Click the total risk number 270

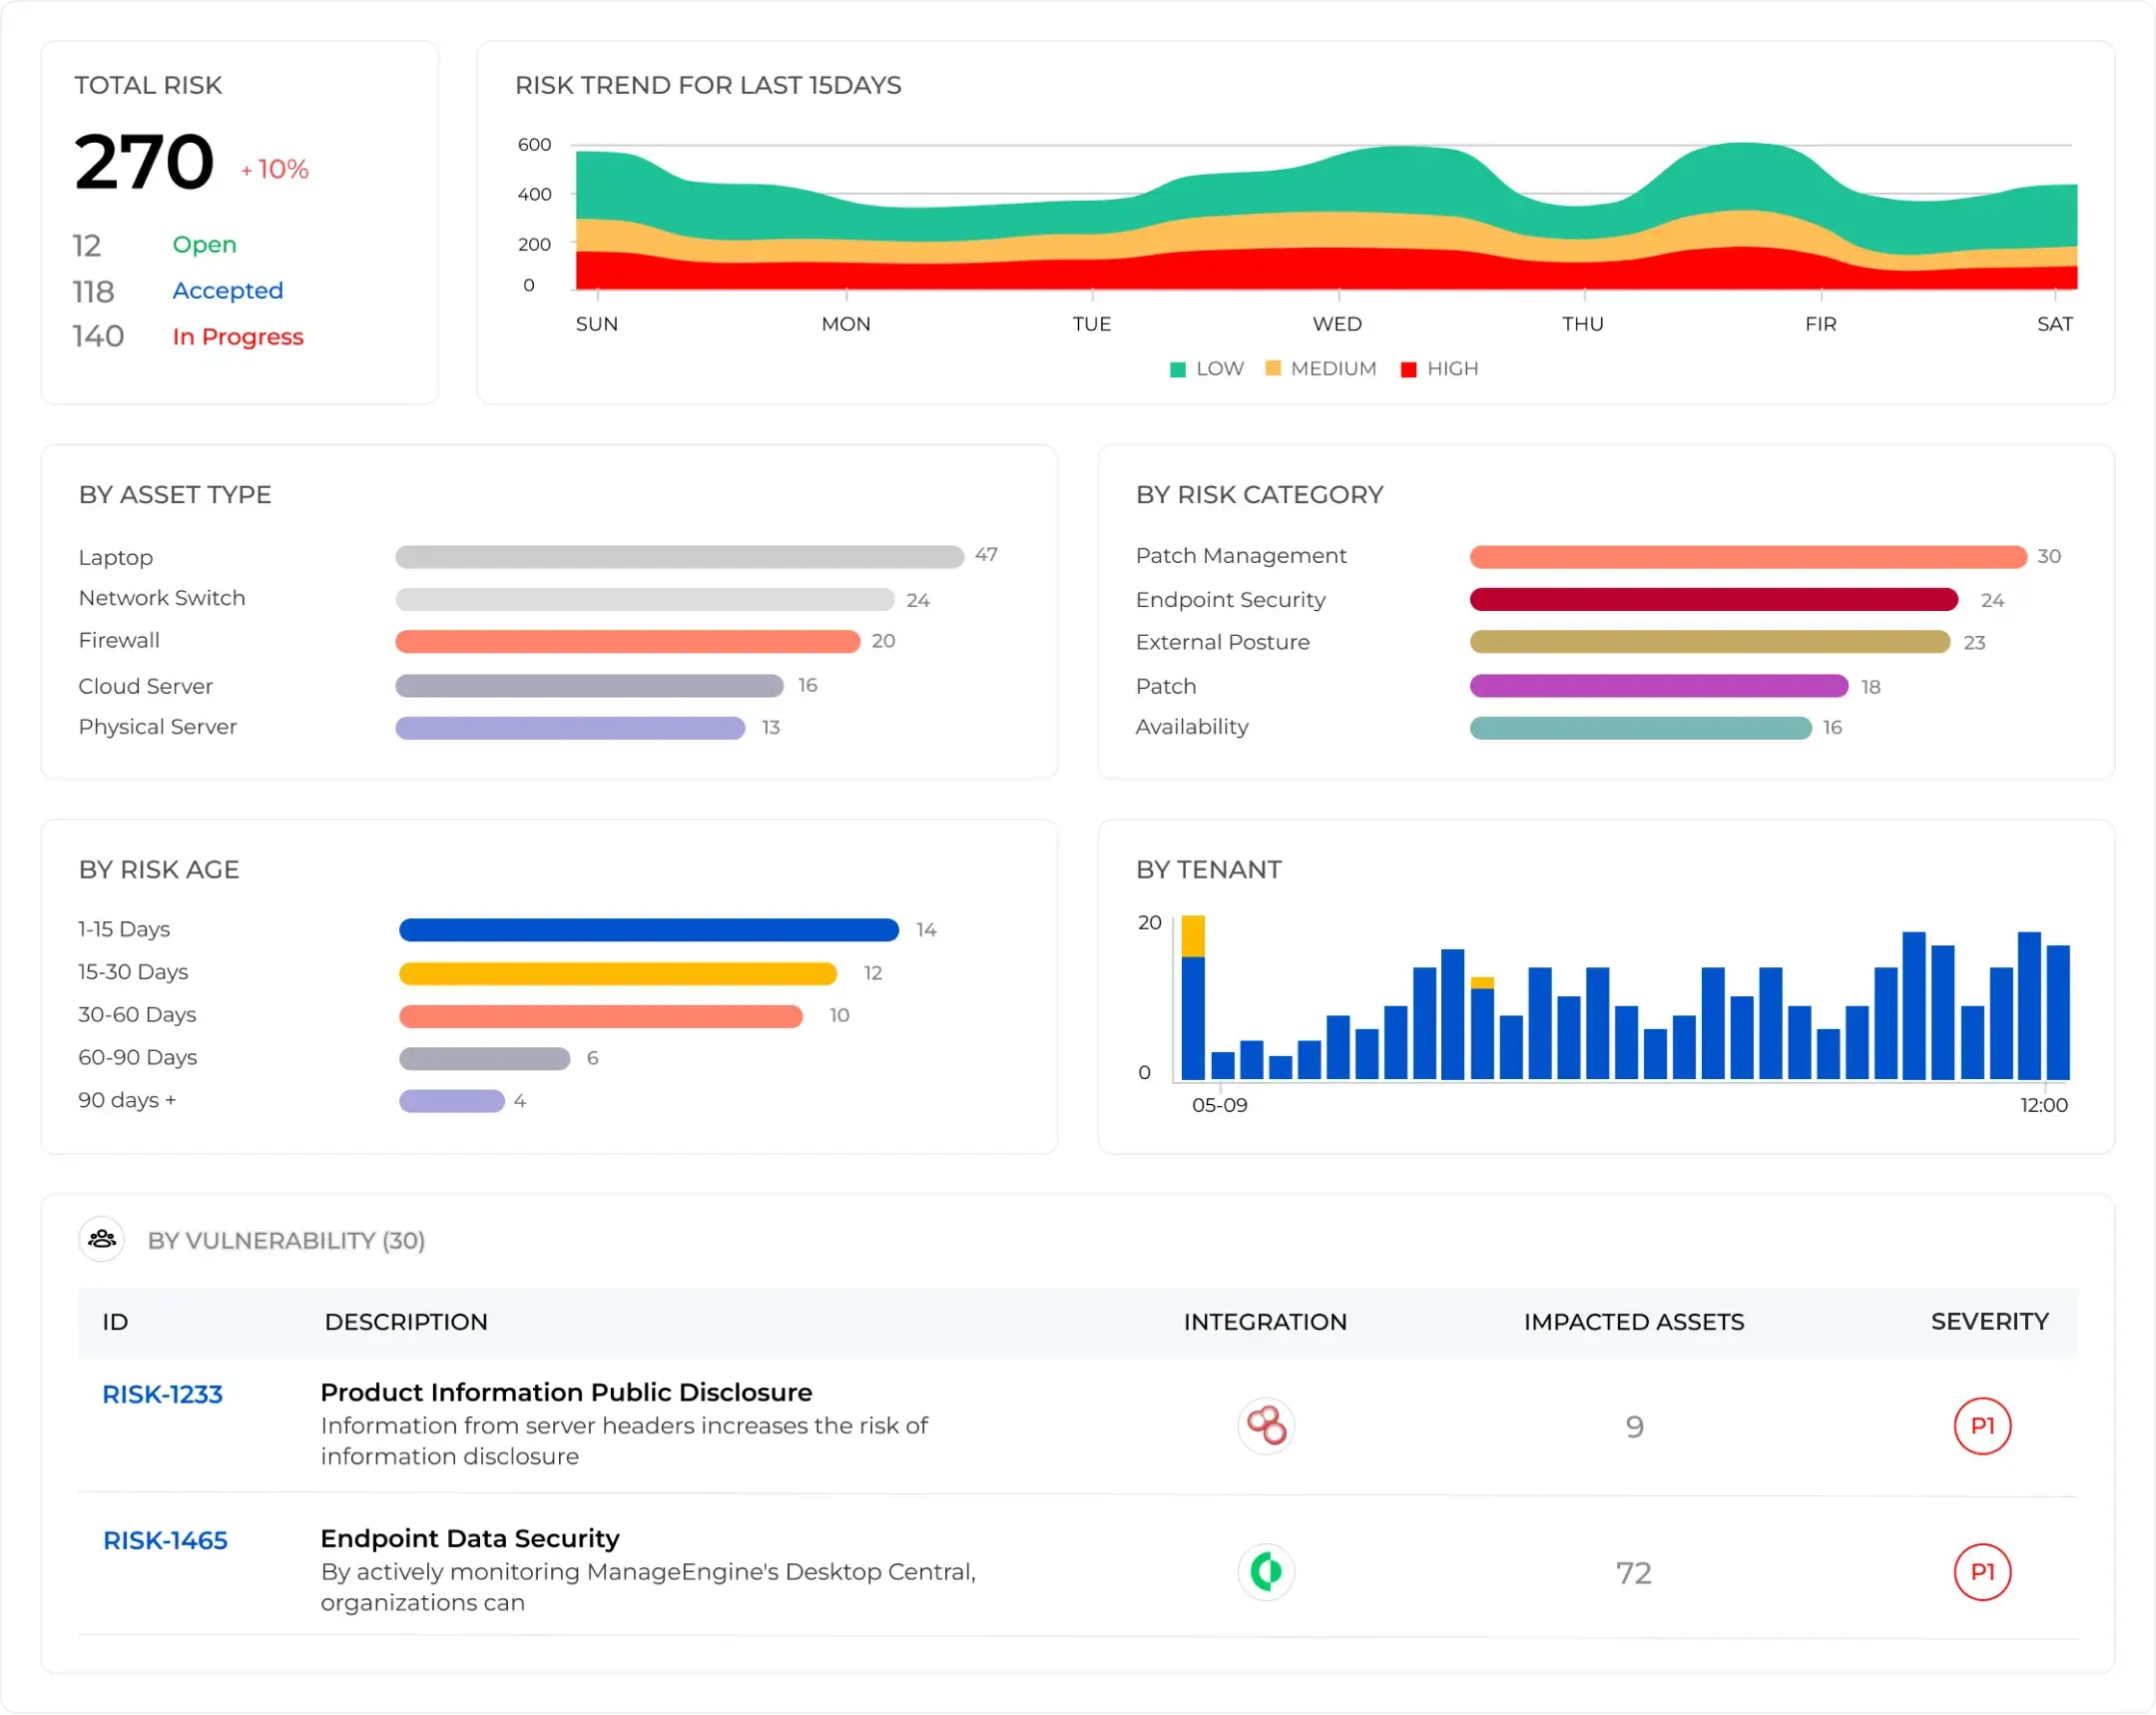click(144, 162)
